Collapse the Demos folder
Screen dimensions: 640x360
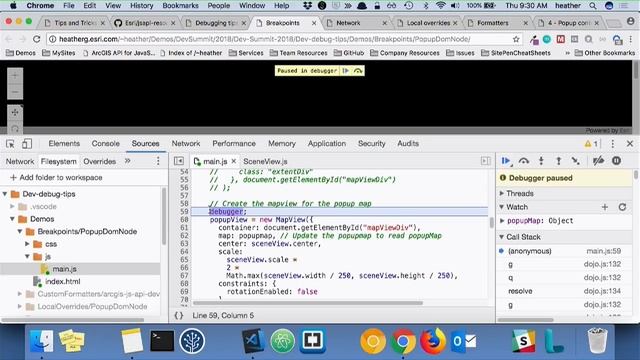click(x=12, y=219)
